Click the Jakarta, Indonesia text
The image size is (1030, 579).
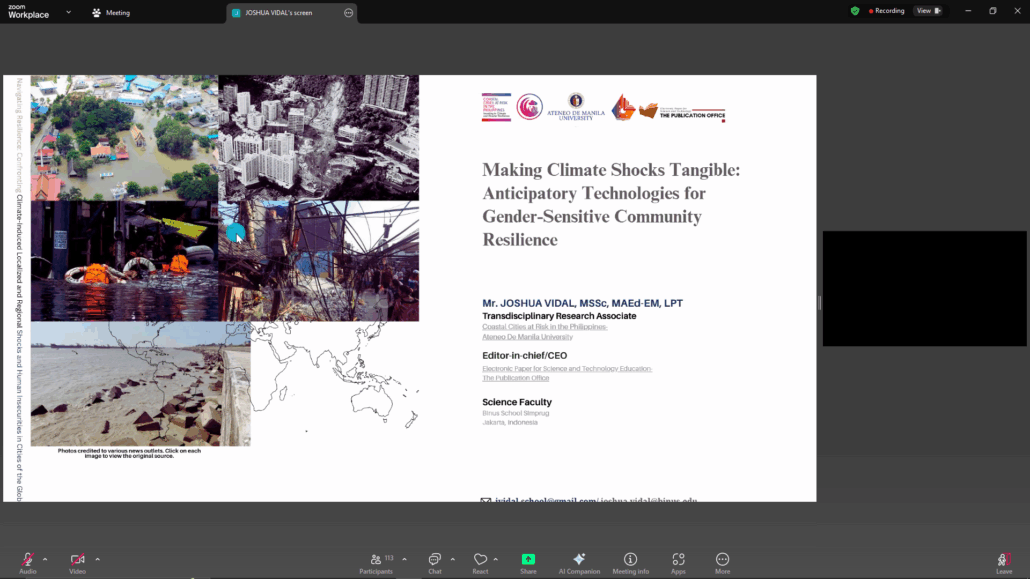(510, 423)
